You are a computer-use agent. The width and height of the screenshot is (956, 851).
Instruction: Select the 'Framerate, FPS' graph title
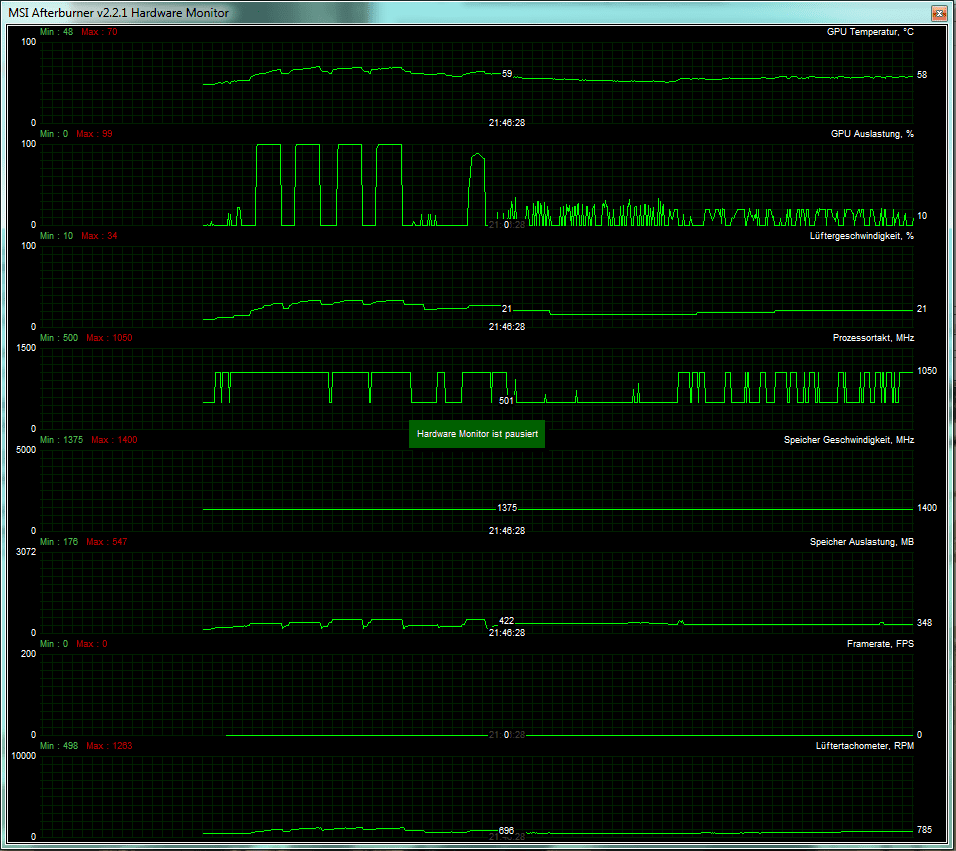pyautogui.click(x=880, y=644)
